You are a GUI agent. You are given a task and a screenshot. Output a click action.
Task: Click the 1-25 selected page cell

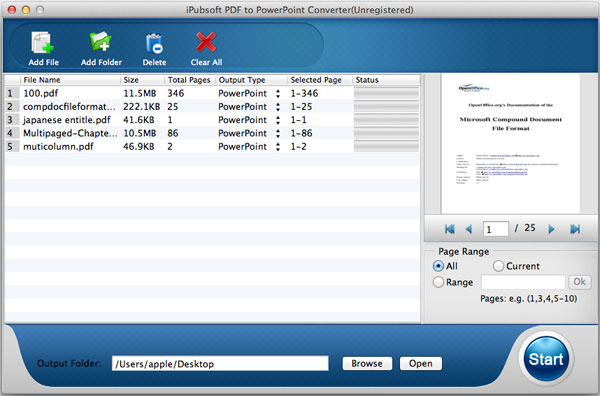pyautogui.click(x=301, y=107)
